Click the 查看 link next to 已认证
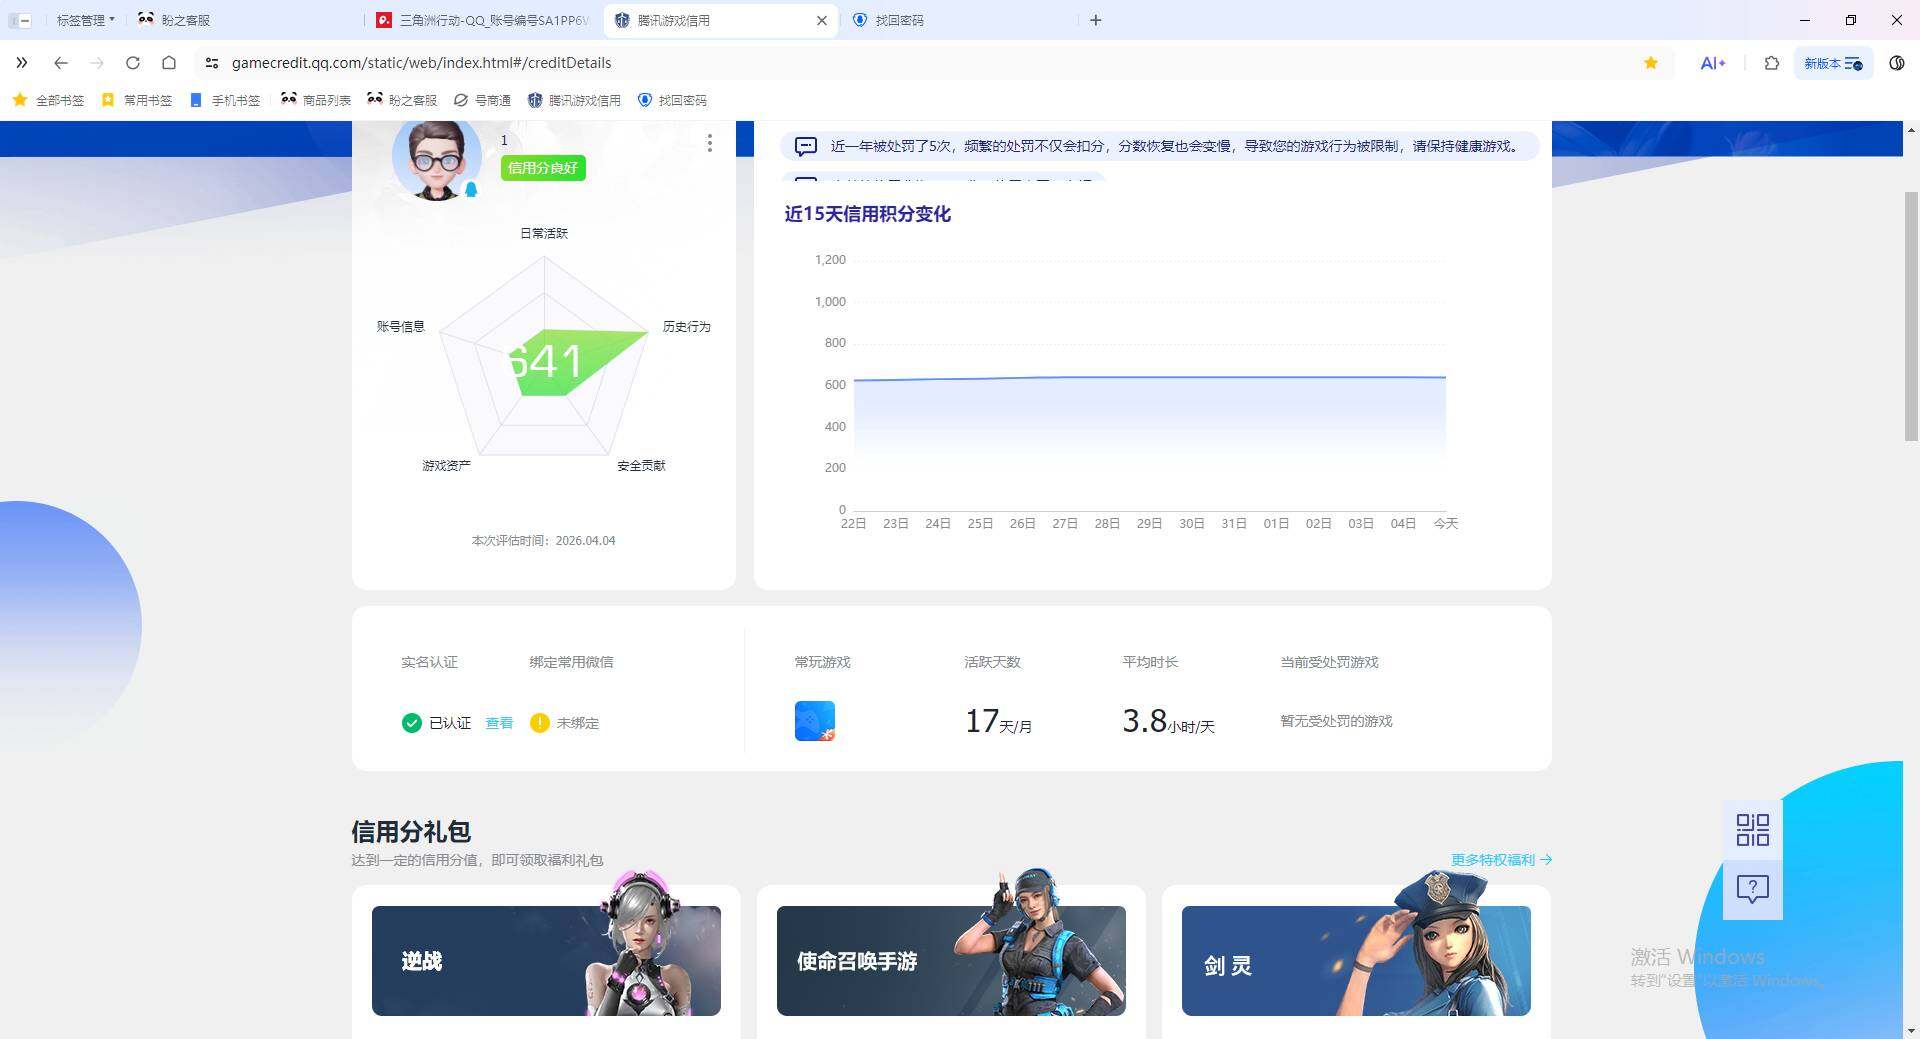 (498, 722)
